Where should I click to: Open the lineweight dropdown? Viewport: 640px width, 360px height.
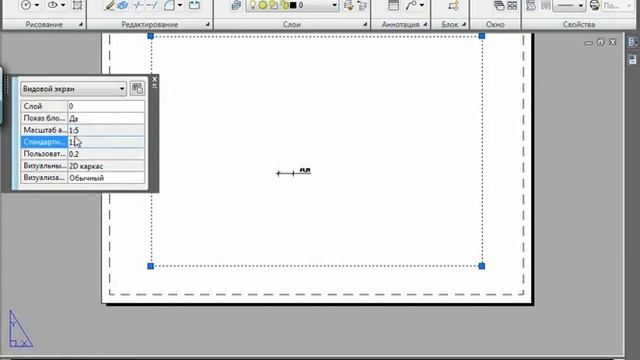pyautogui.click(x=581, y=5)
